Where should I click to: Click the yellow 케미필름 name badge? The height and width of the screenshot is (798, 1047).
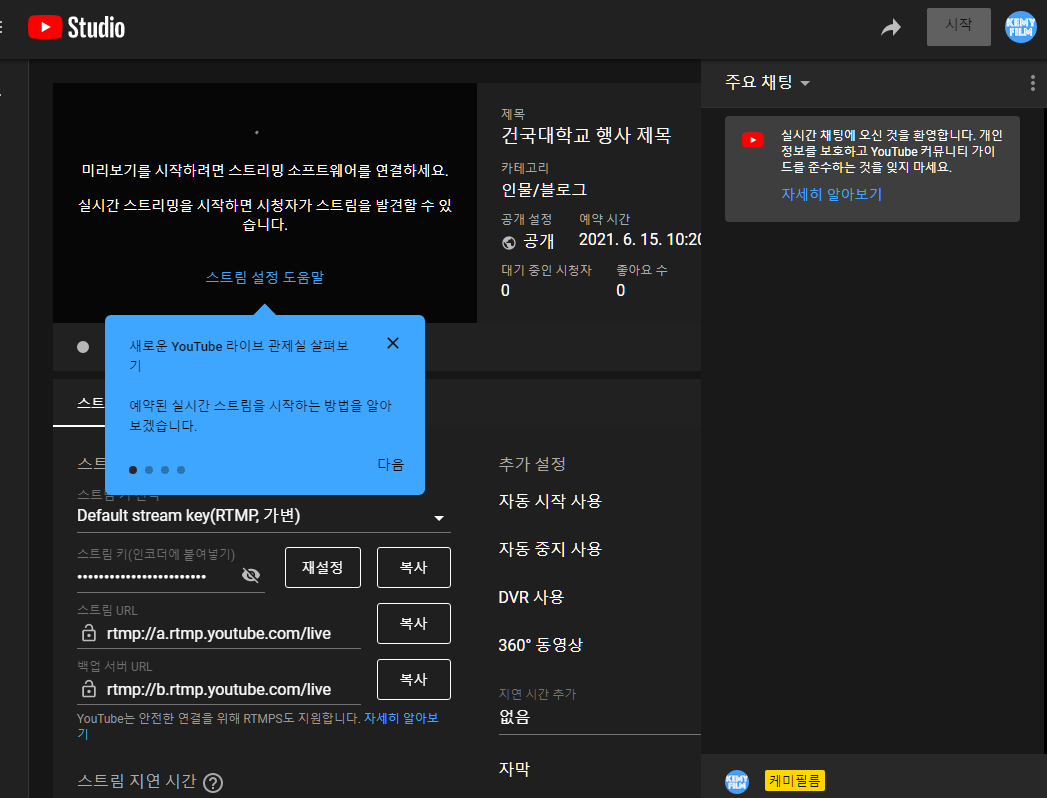(x=795, y=781)
